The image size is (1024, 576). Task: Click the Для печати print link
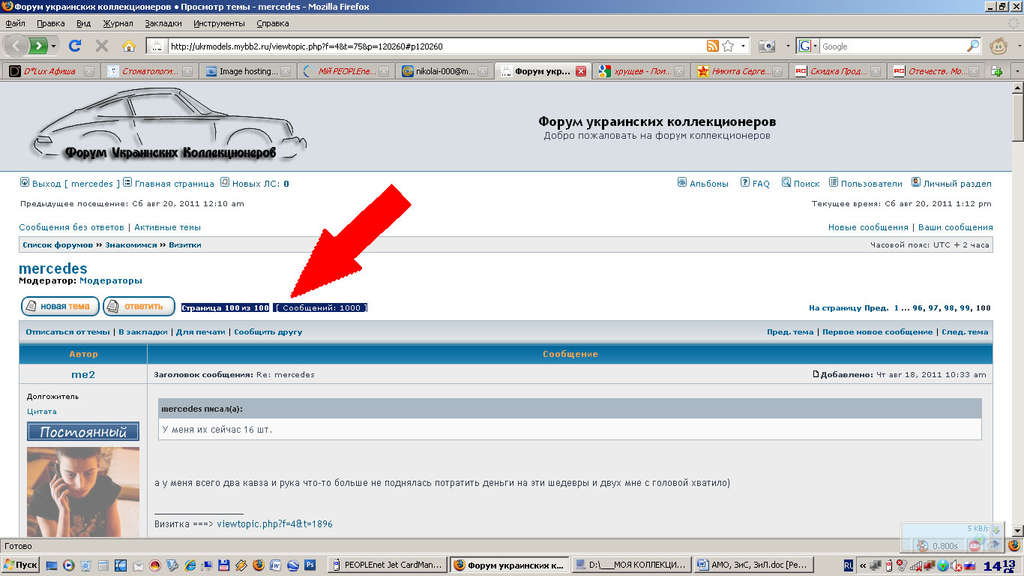pyautogui.click(x=200, y=332)
